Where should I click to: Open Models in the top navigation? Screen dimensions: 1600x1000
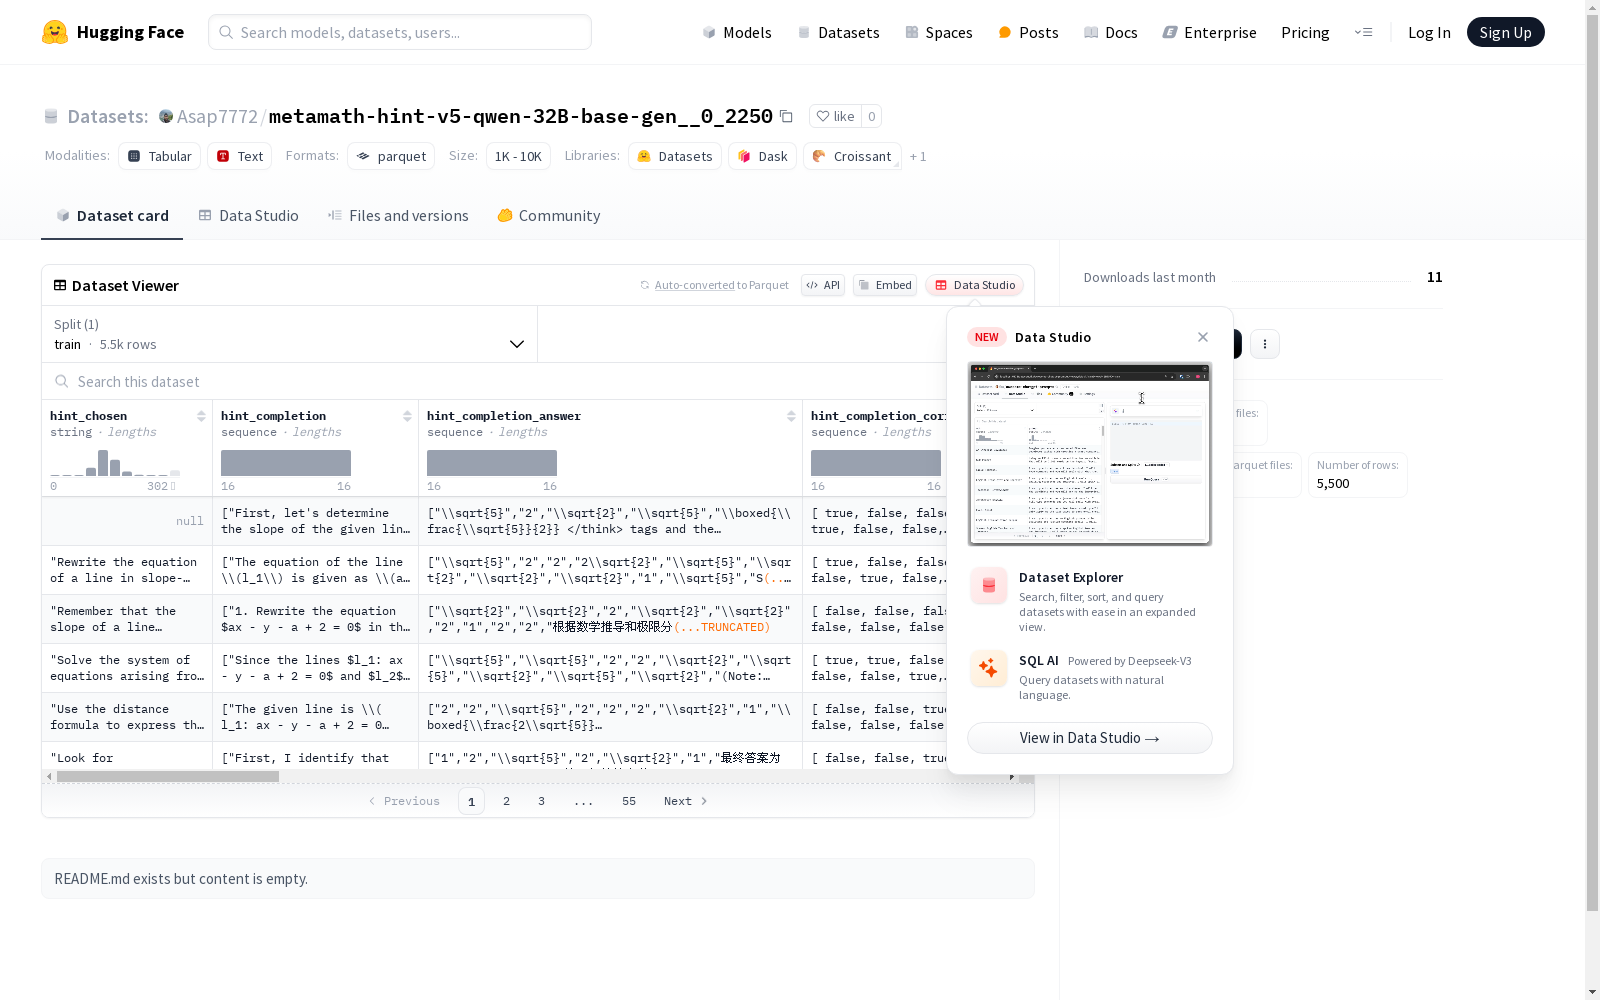click(737, 32)
